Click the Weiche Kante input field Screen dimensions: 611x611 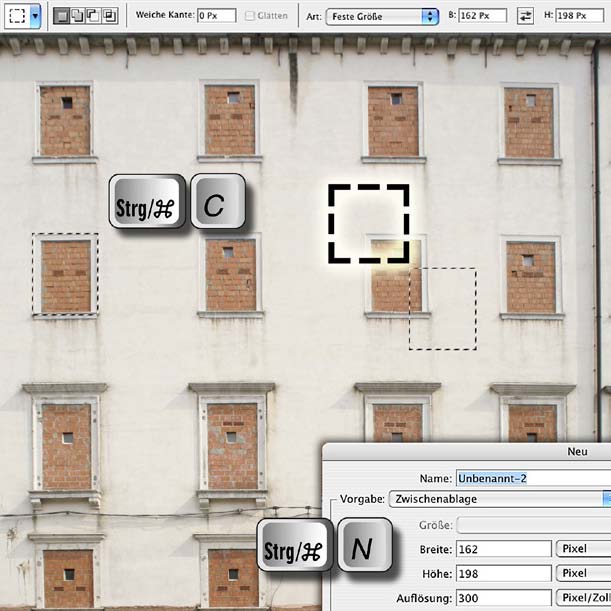click(215, 16)
